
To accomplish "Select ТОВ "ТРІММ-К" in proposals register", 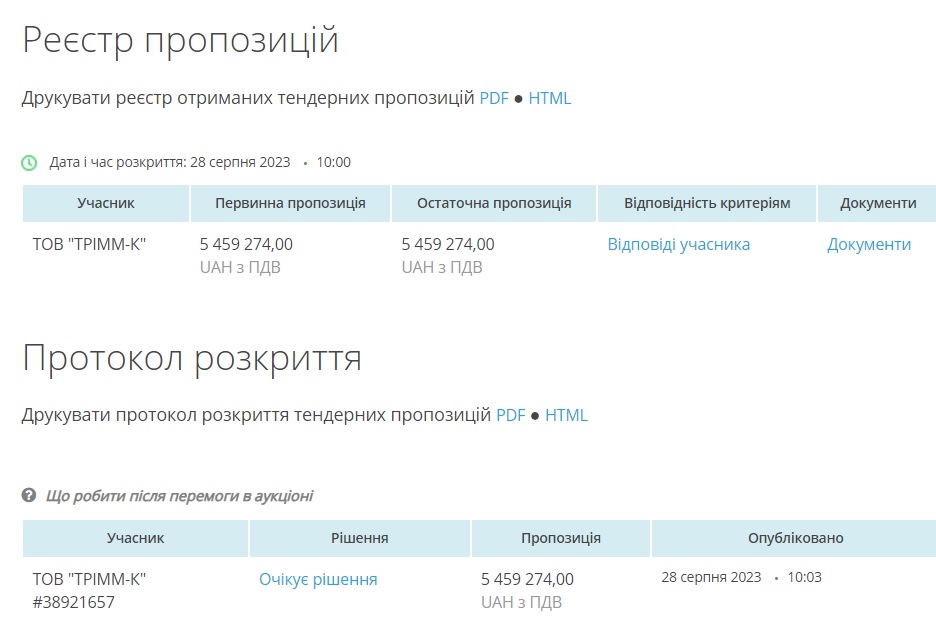I will (90, 244).
